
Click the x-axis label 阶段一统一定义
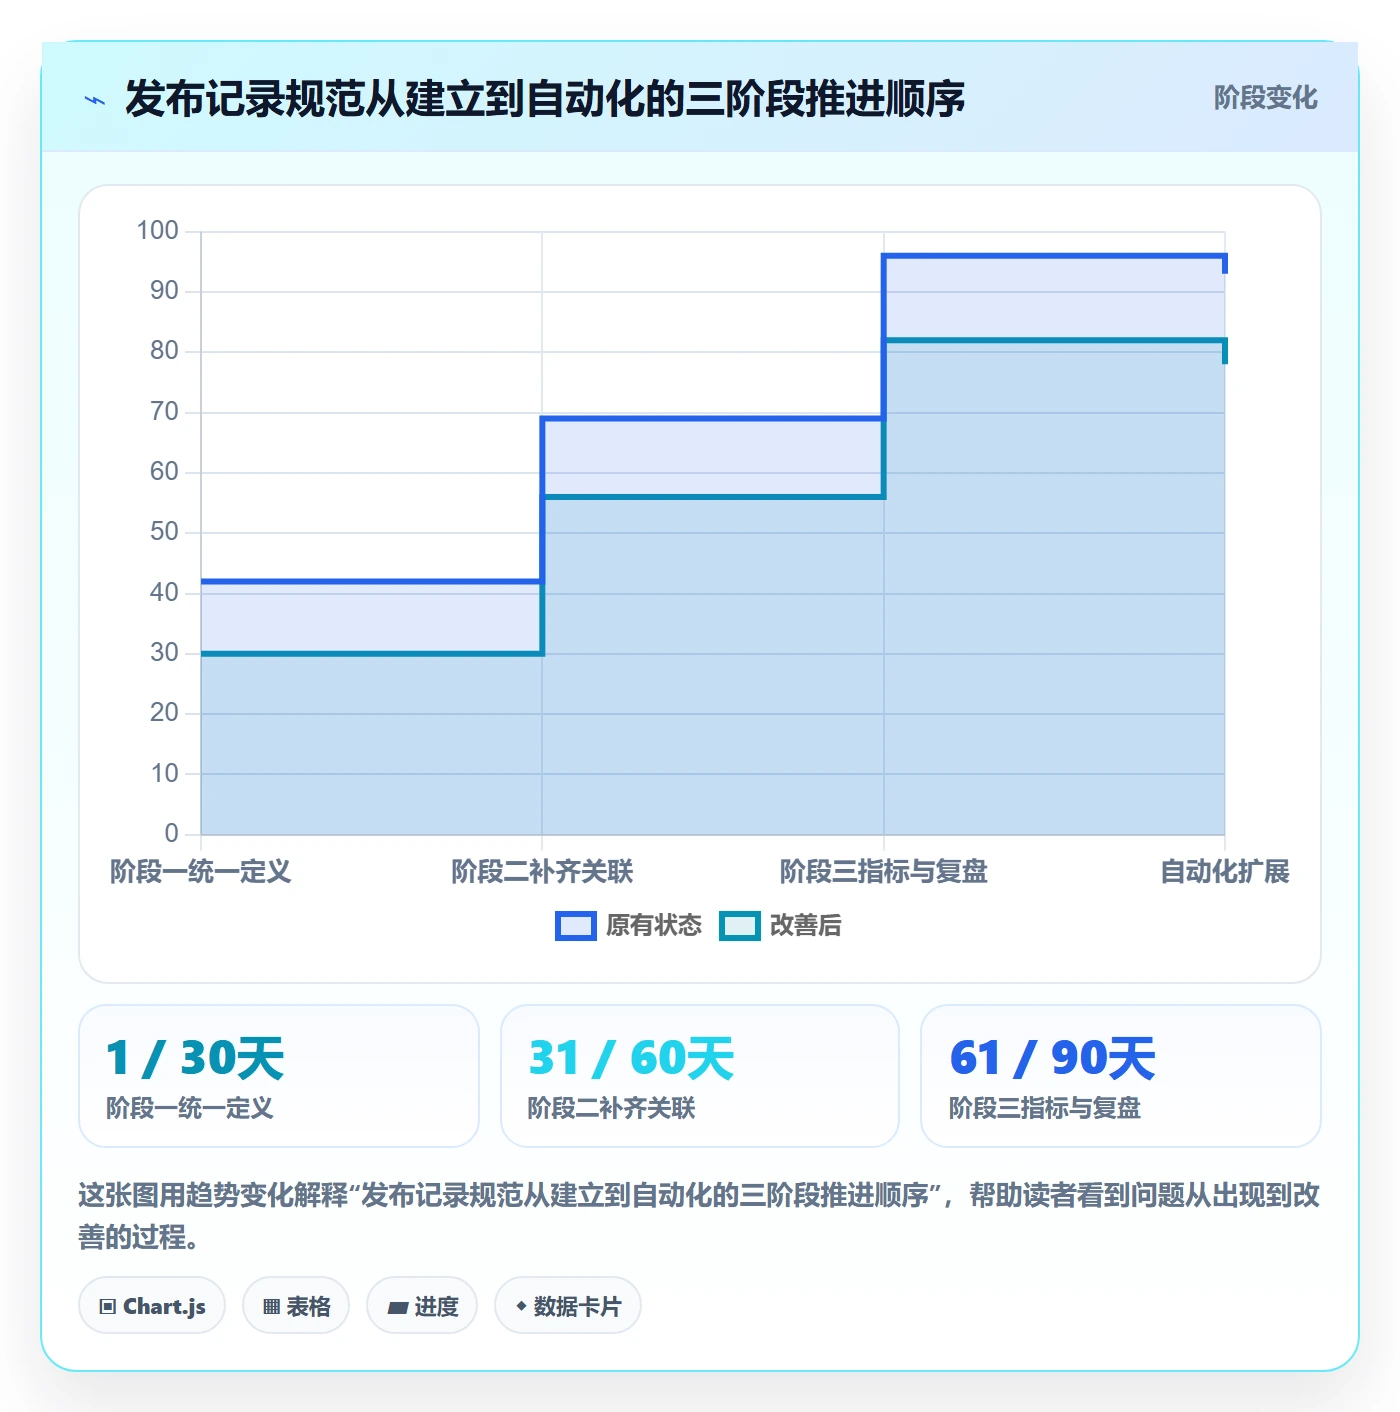point(201,872)
